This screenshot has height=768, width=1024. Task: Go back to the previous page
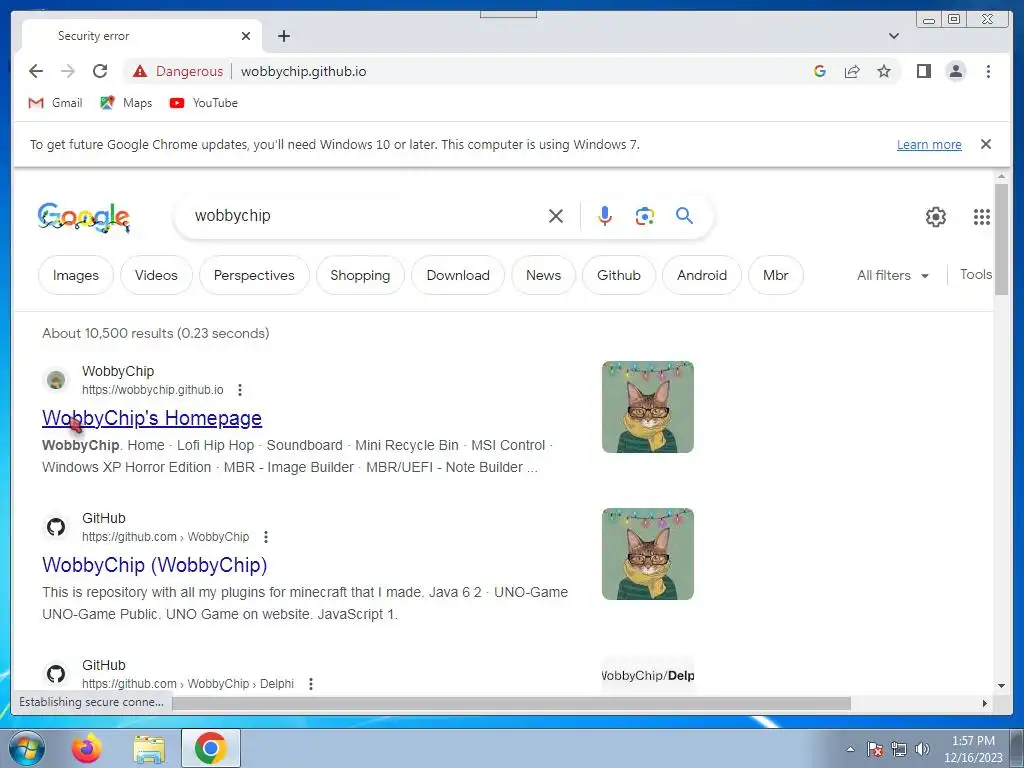coord(36,71)
